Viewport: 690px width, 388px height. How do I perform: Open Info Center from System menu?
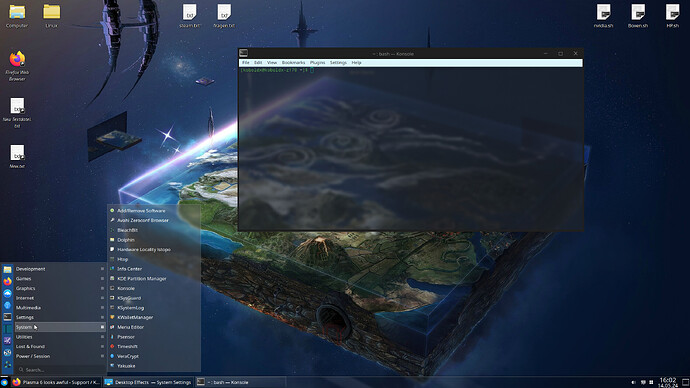tap(154, 269)
